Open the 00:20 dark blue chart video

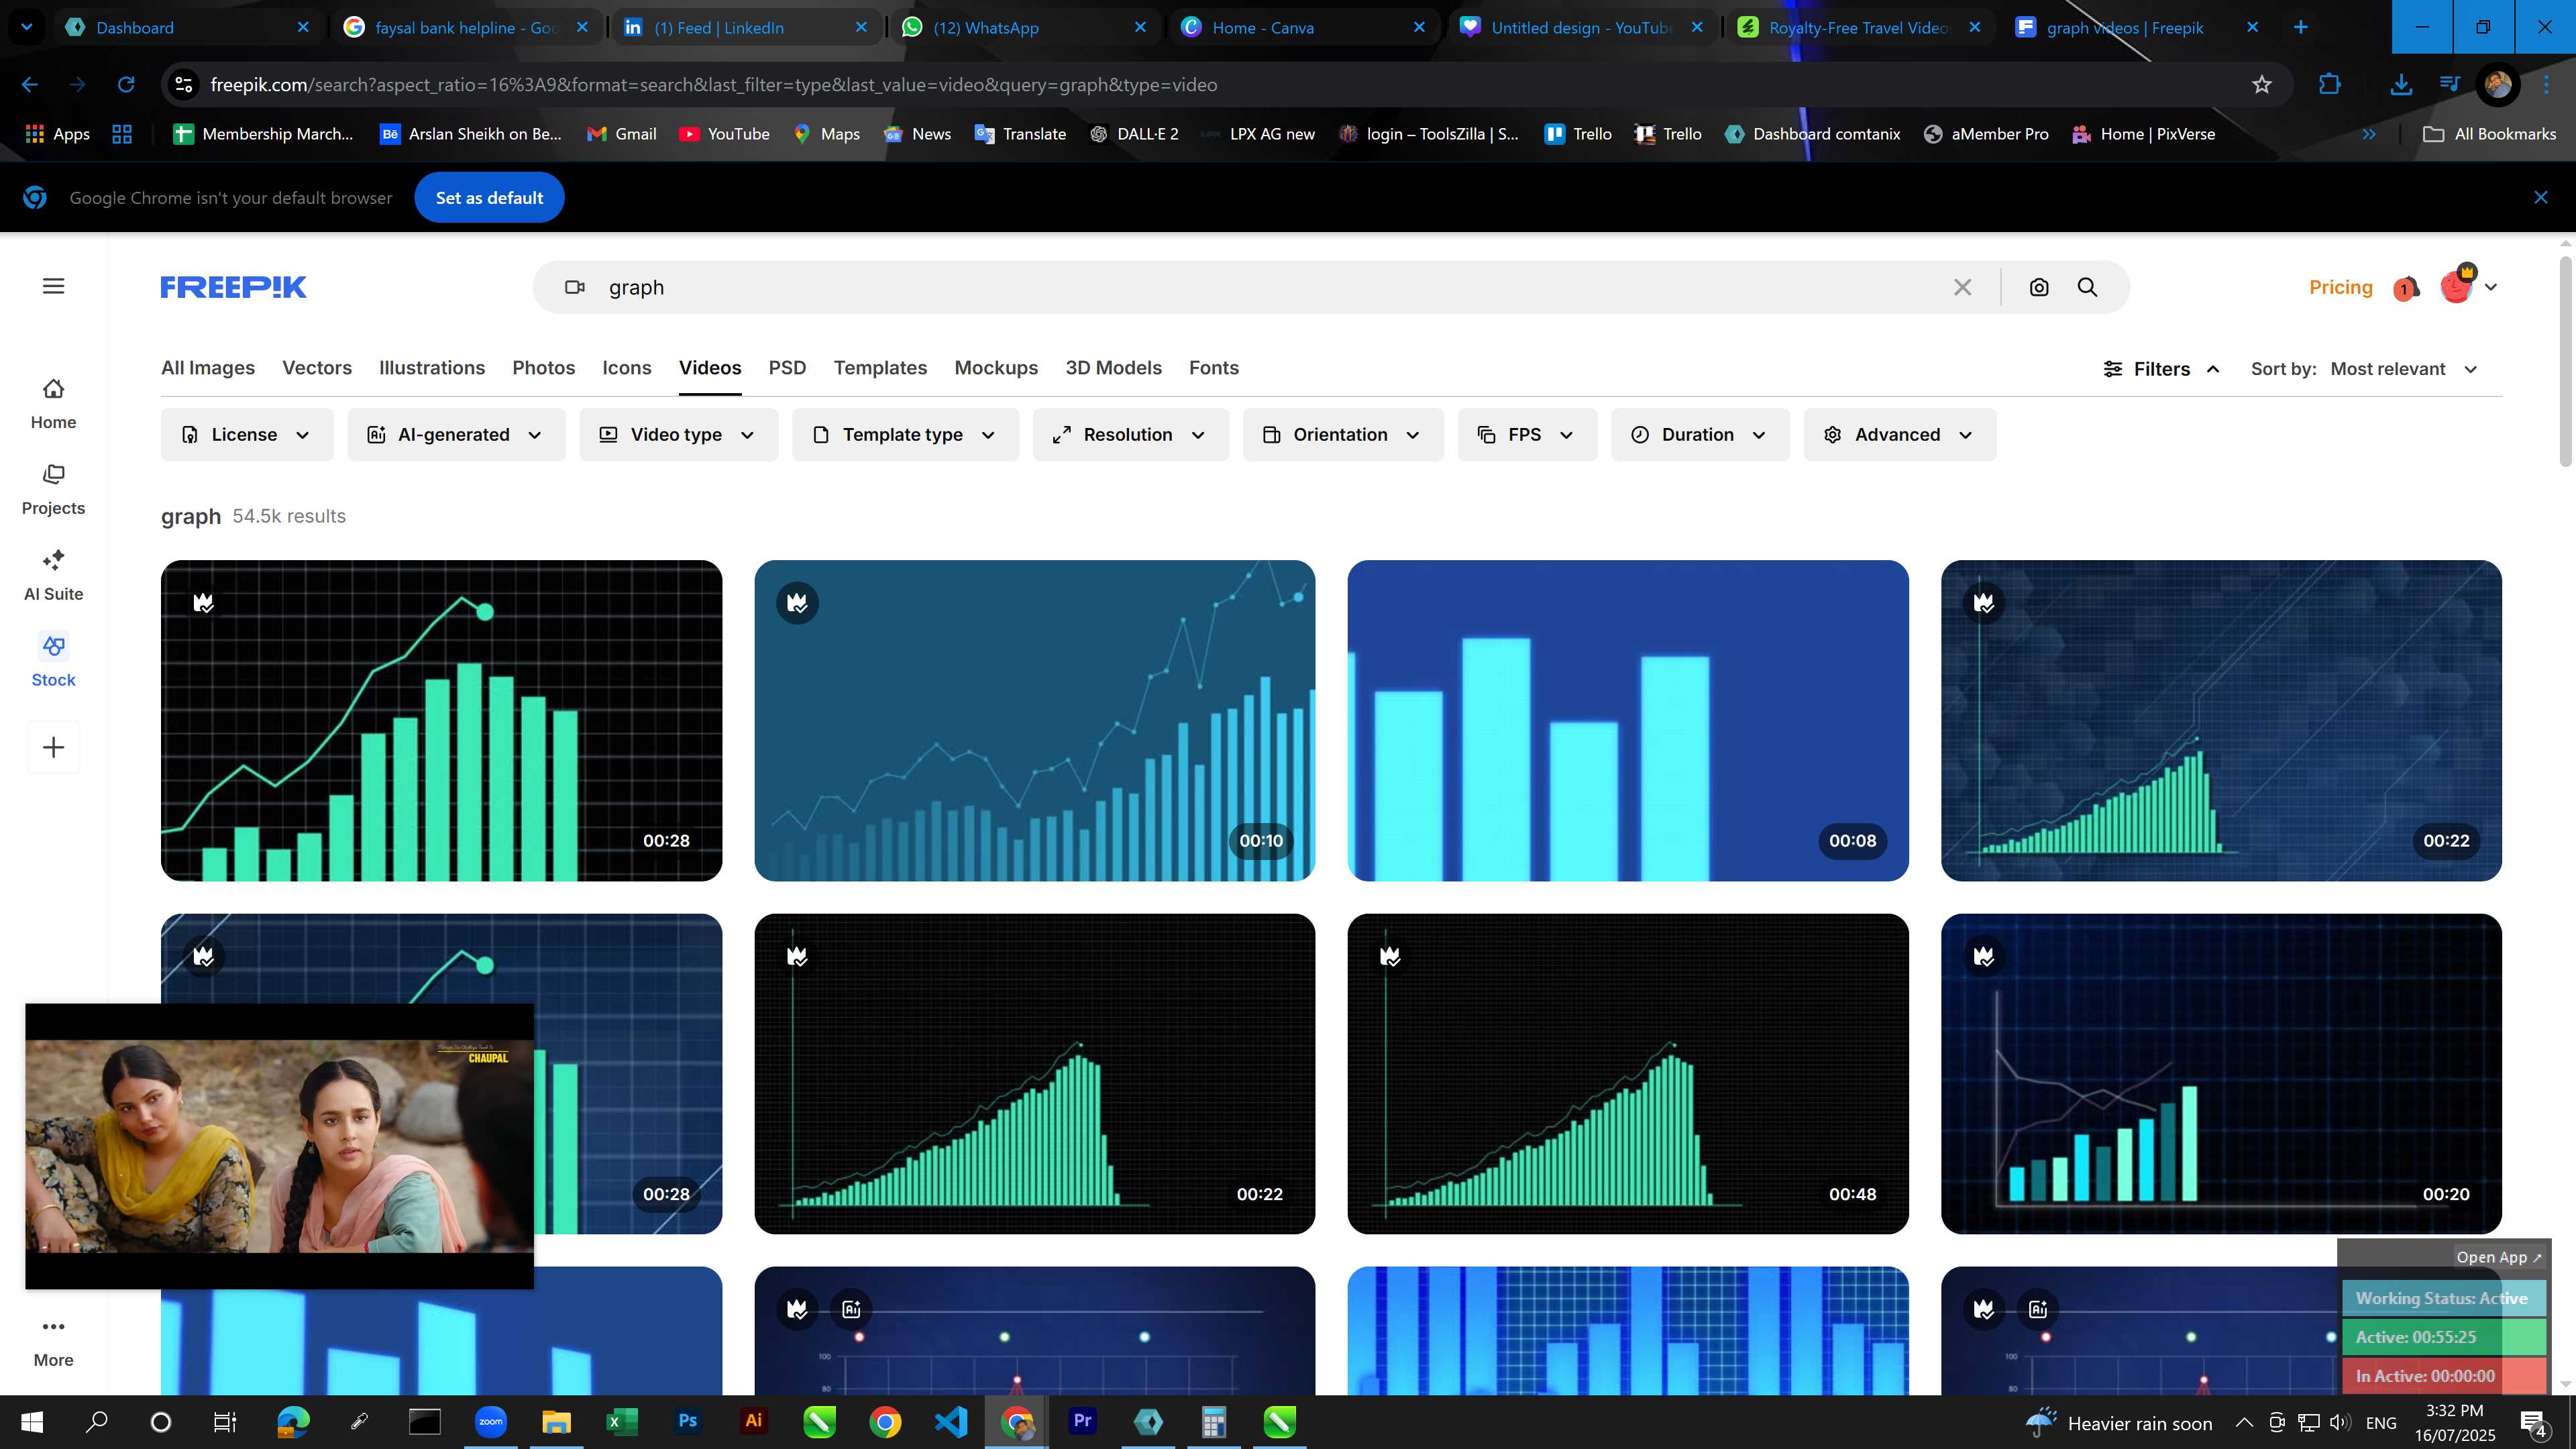point(2221,1073)
